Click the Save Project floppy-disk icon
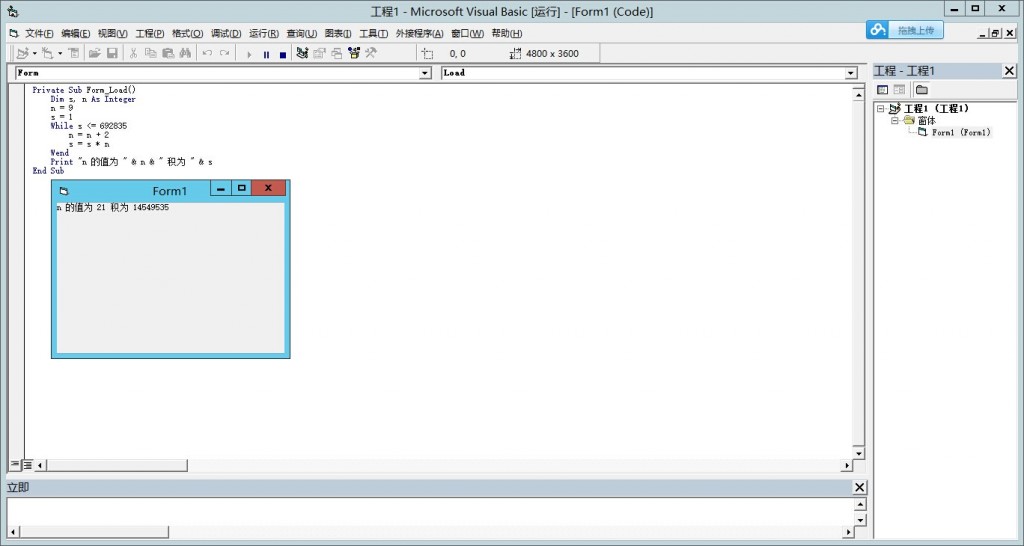 tap(112, 54)
